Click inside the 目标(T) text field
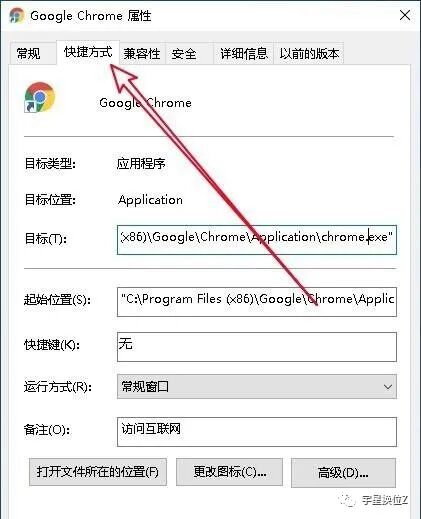 coord(257,240)
